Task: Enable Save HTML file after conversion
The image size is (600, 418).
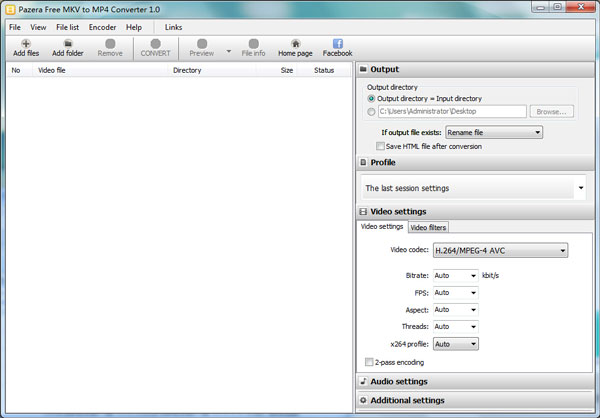Action: 380,146
